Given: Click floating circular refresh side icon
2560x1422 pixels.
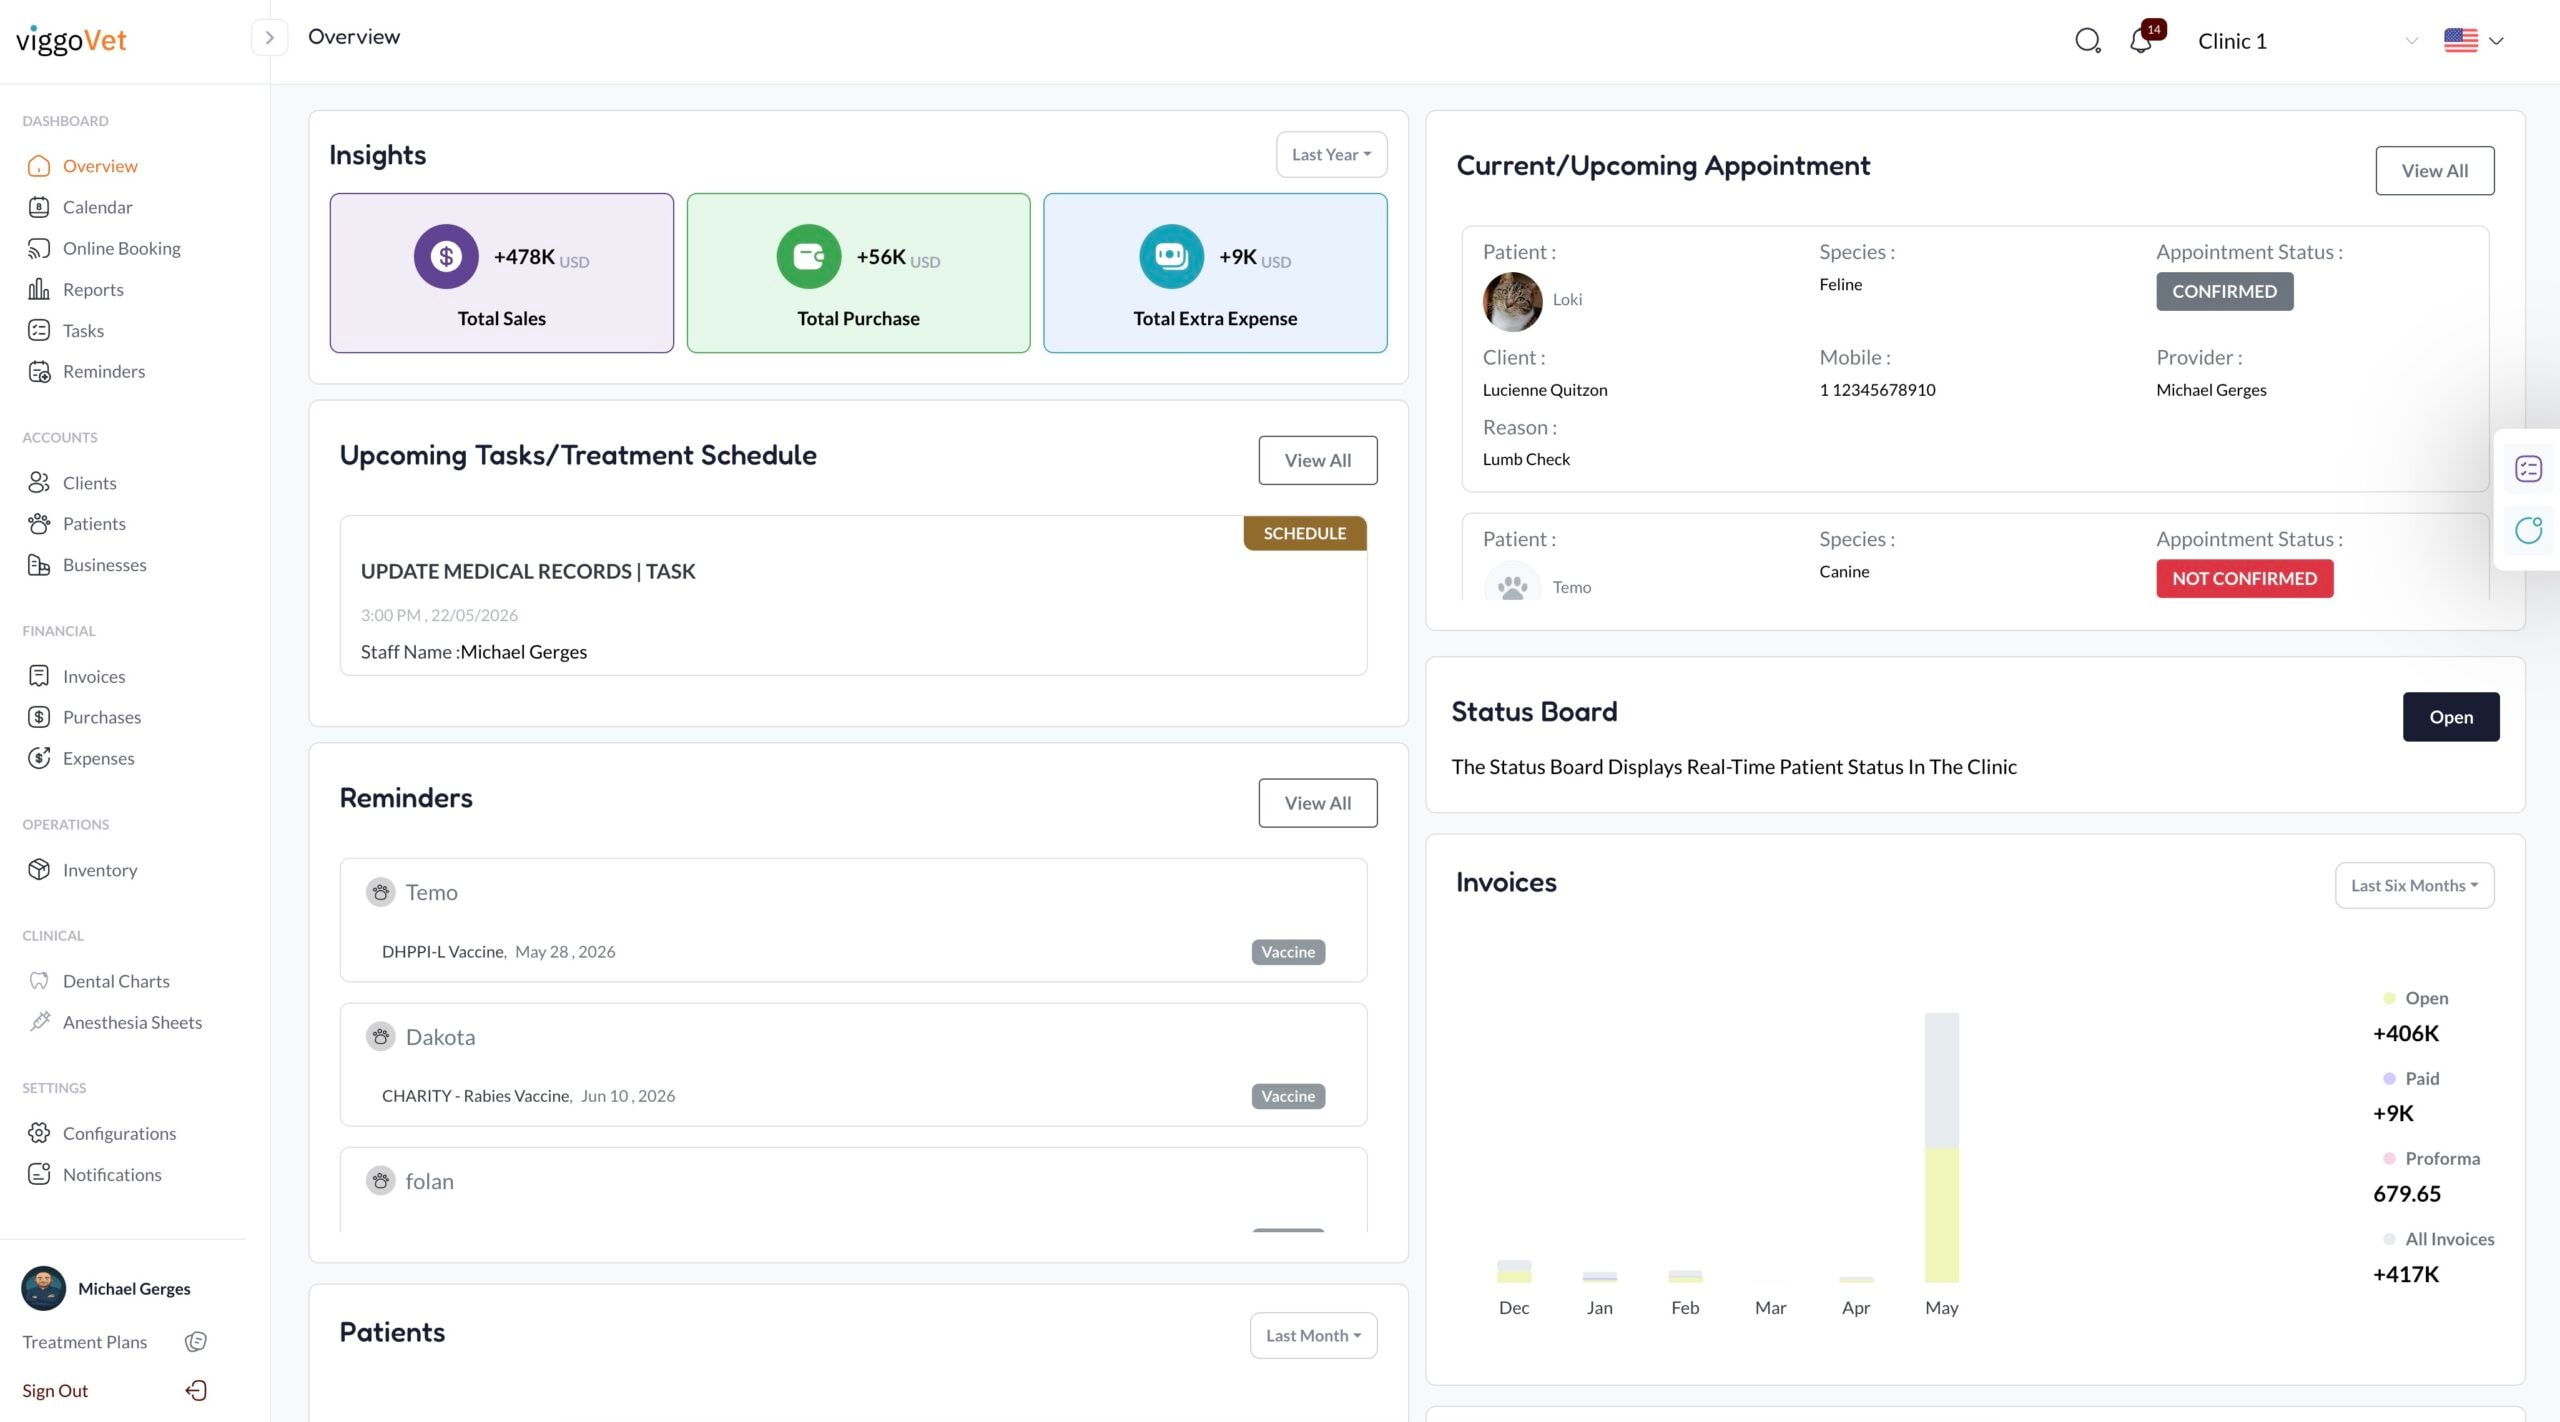Looking at the screenshot, I should (x=2528, y=530).
